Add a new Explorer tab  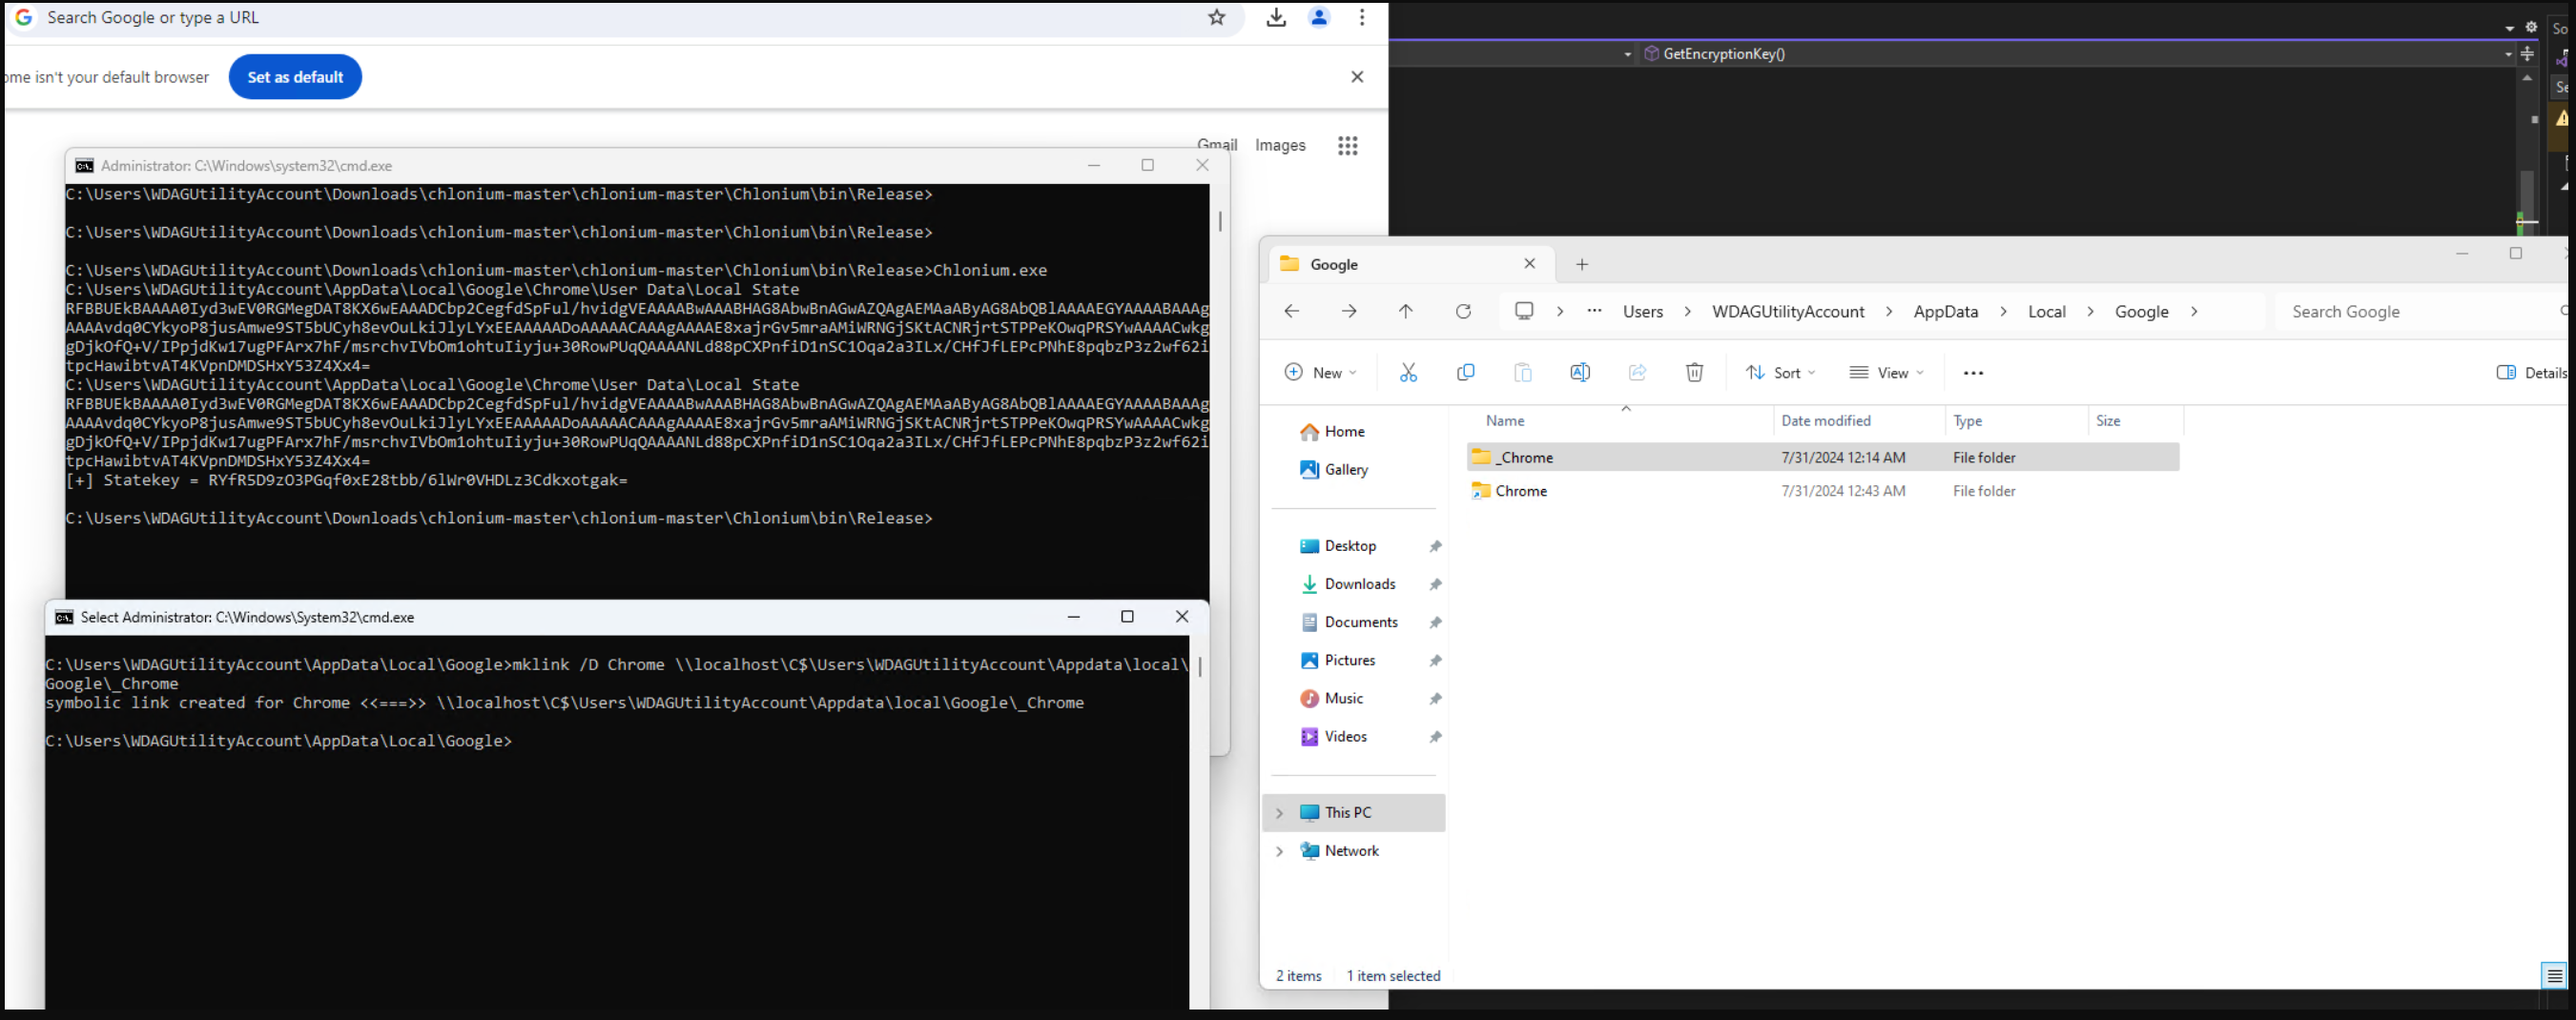point(1582,265)
